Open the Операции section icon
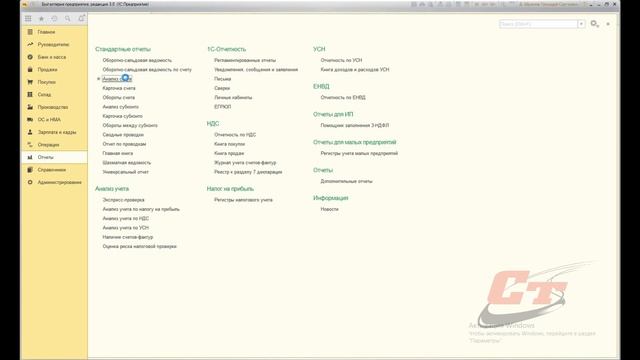This screenshot has width=640, height=360. [30, 144]
